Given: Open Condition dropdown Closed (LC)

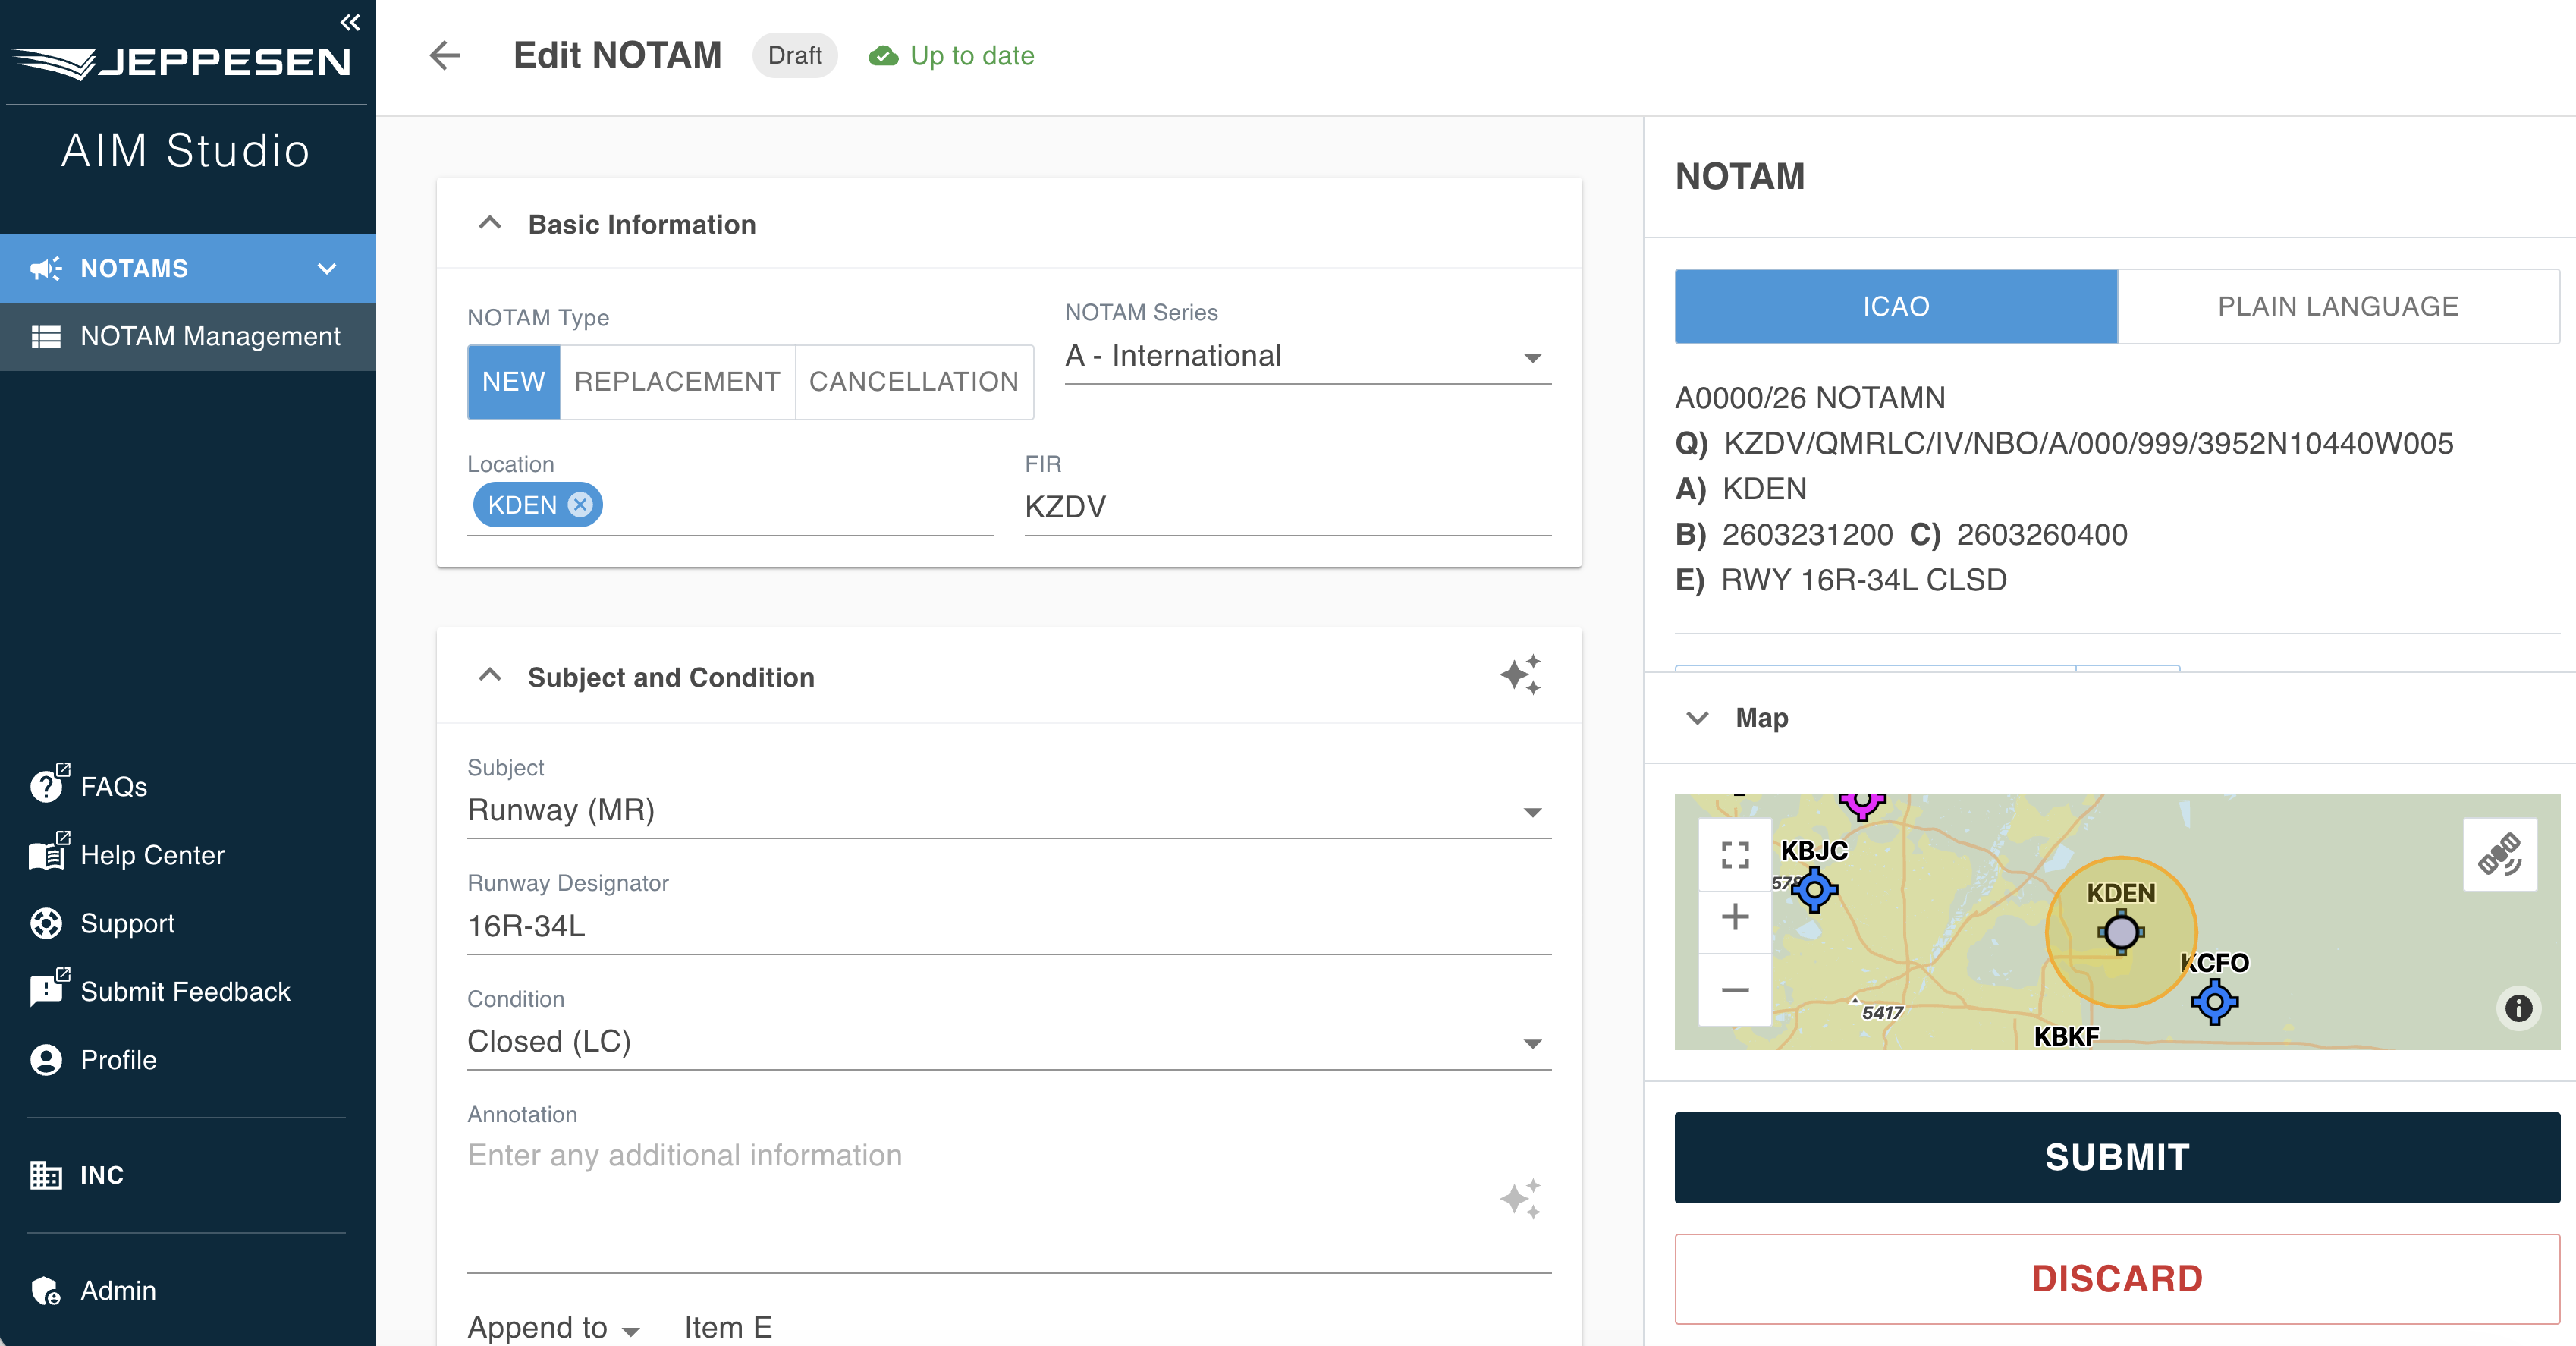Looking at the screenshot, I should pos(1009,1042).
